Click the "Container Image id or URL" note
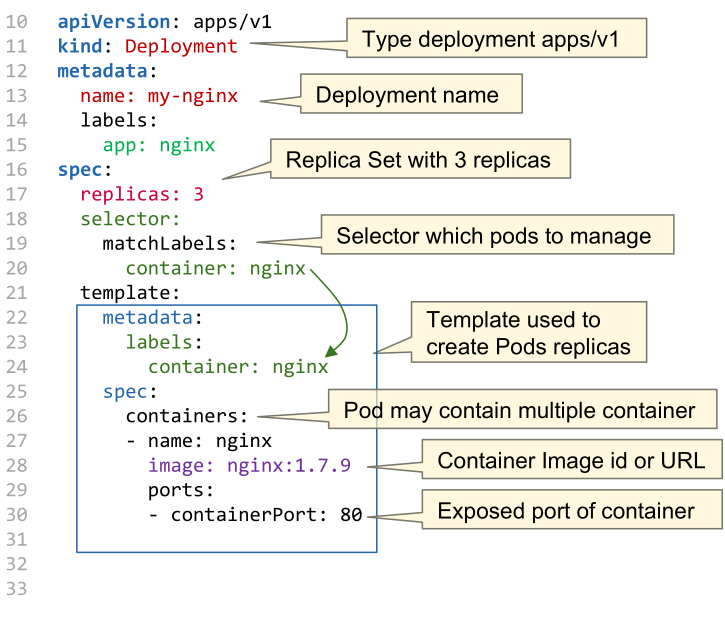725x625 pixels. point(571,460)
